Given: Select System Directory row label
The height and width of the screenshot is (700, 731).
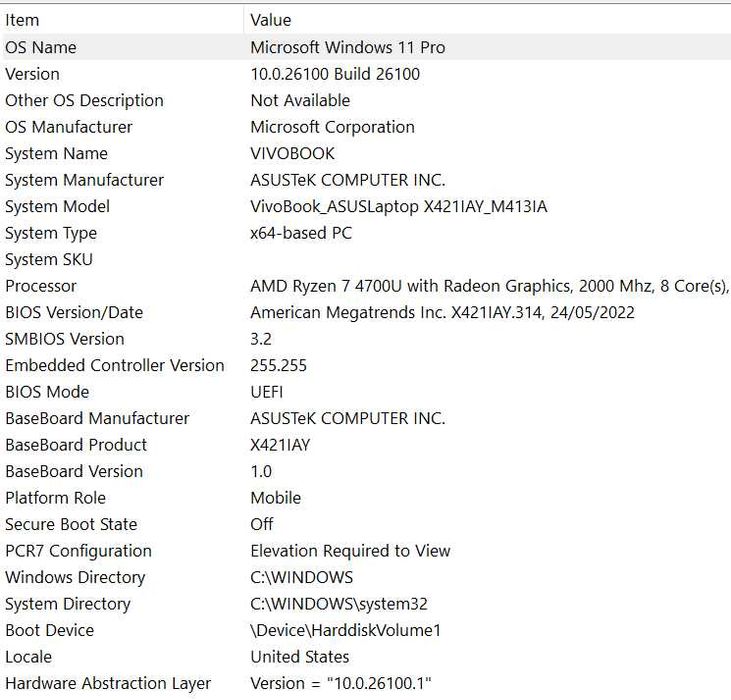Looking at the screenshot, I should (x=68, y=604).
